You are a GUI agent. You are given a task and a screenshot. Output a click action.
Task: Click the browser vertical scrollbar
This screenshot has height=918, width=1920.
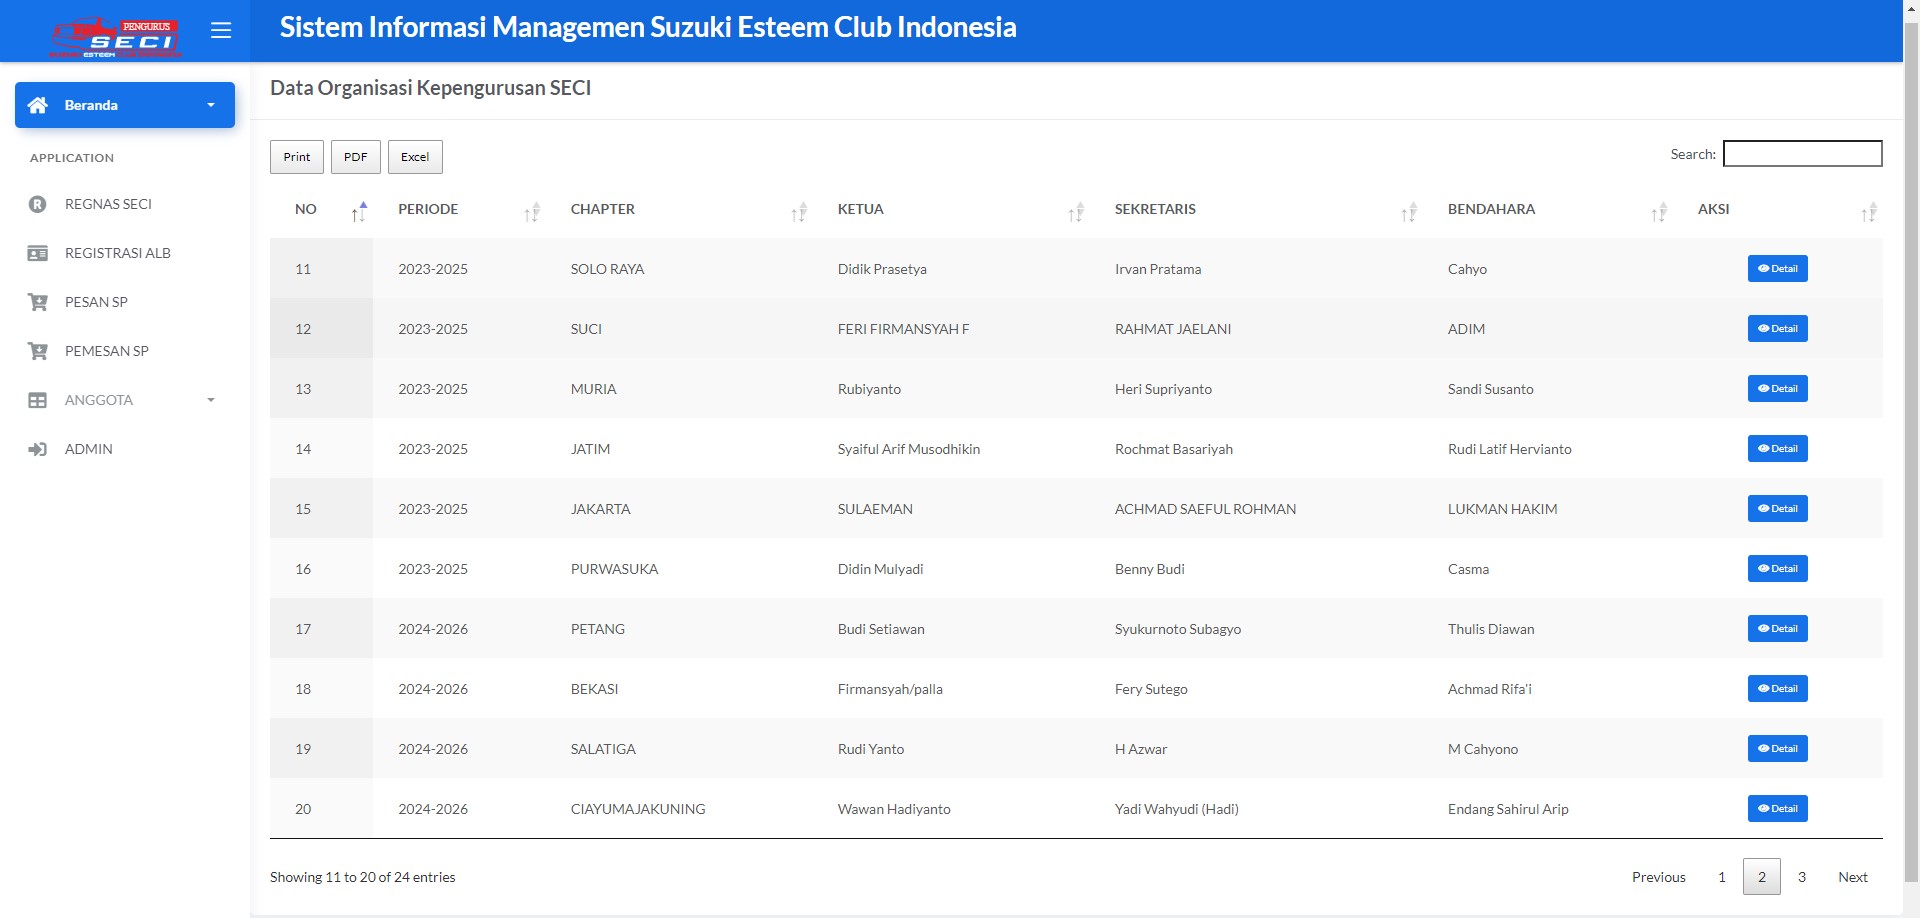click(1910, 400)
